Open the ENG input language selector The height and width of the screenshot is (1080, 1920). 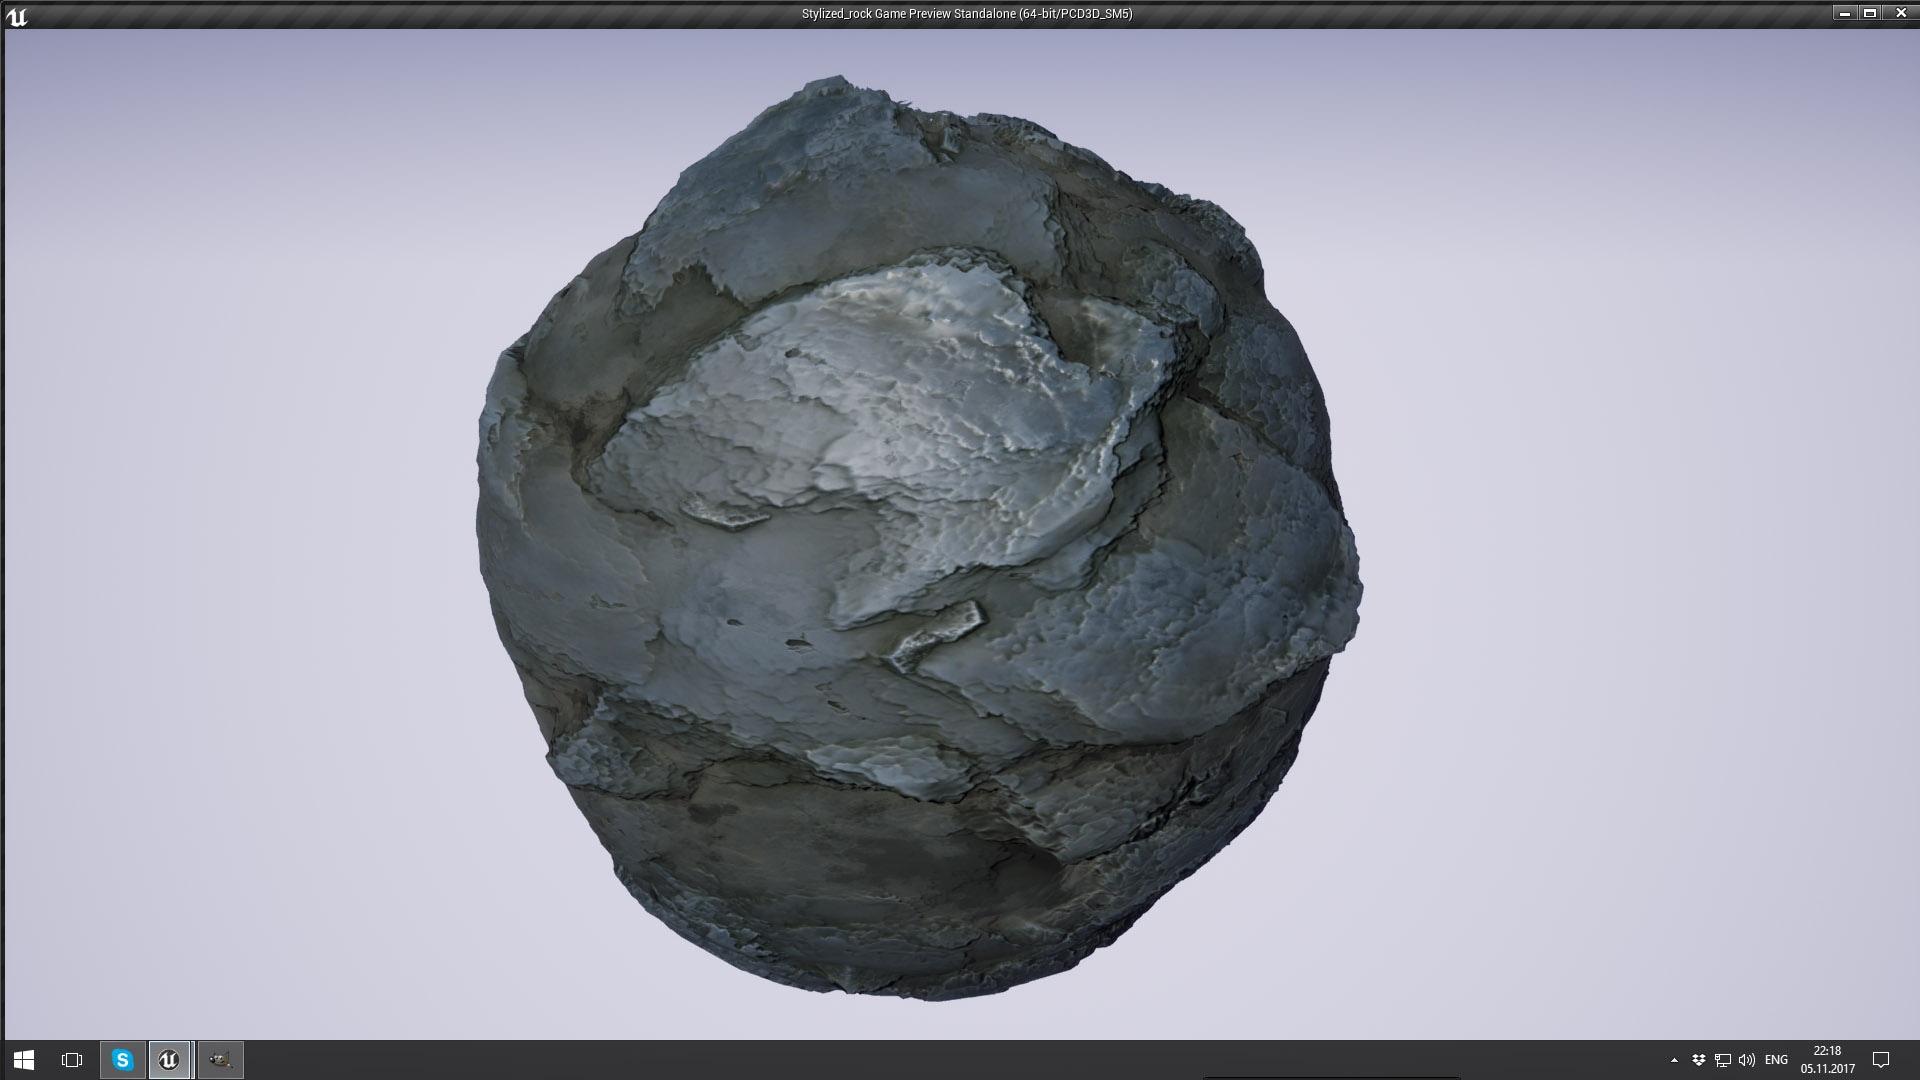pyautogui.click(x=1776, y=1059)
